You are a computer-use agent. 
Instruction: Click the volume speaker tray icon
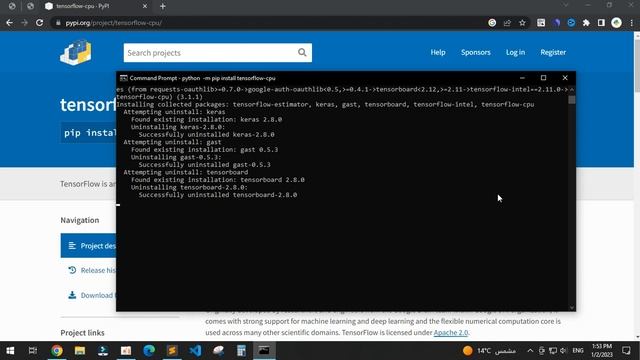pos(564,351)
